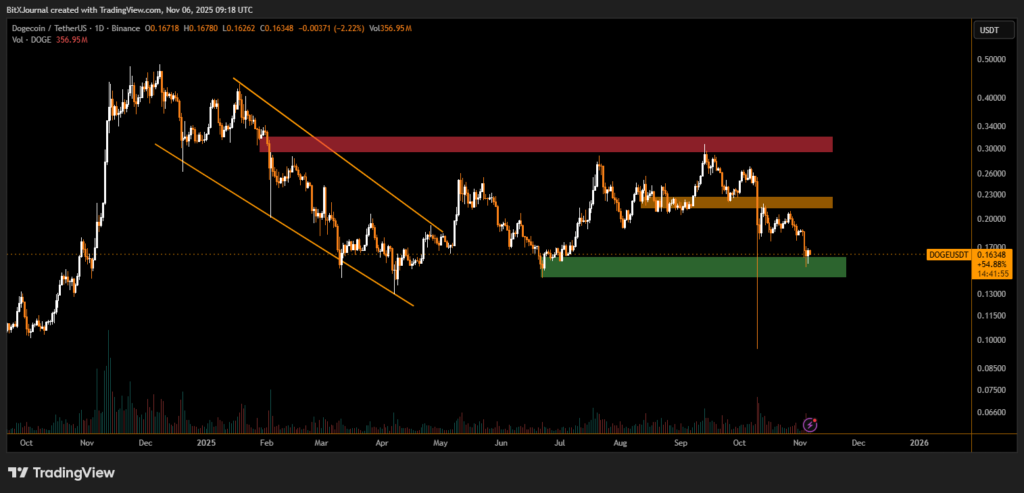Click the 2025 label on time axis

[x=206, y=441]
